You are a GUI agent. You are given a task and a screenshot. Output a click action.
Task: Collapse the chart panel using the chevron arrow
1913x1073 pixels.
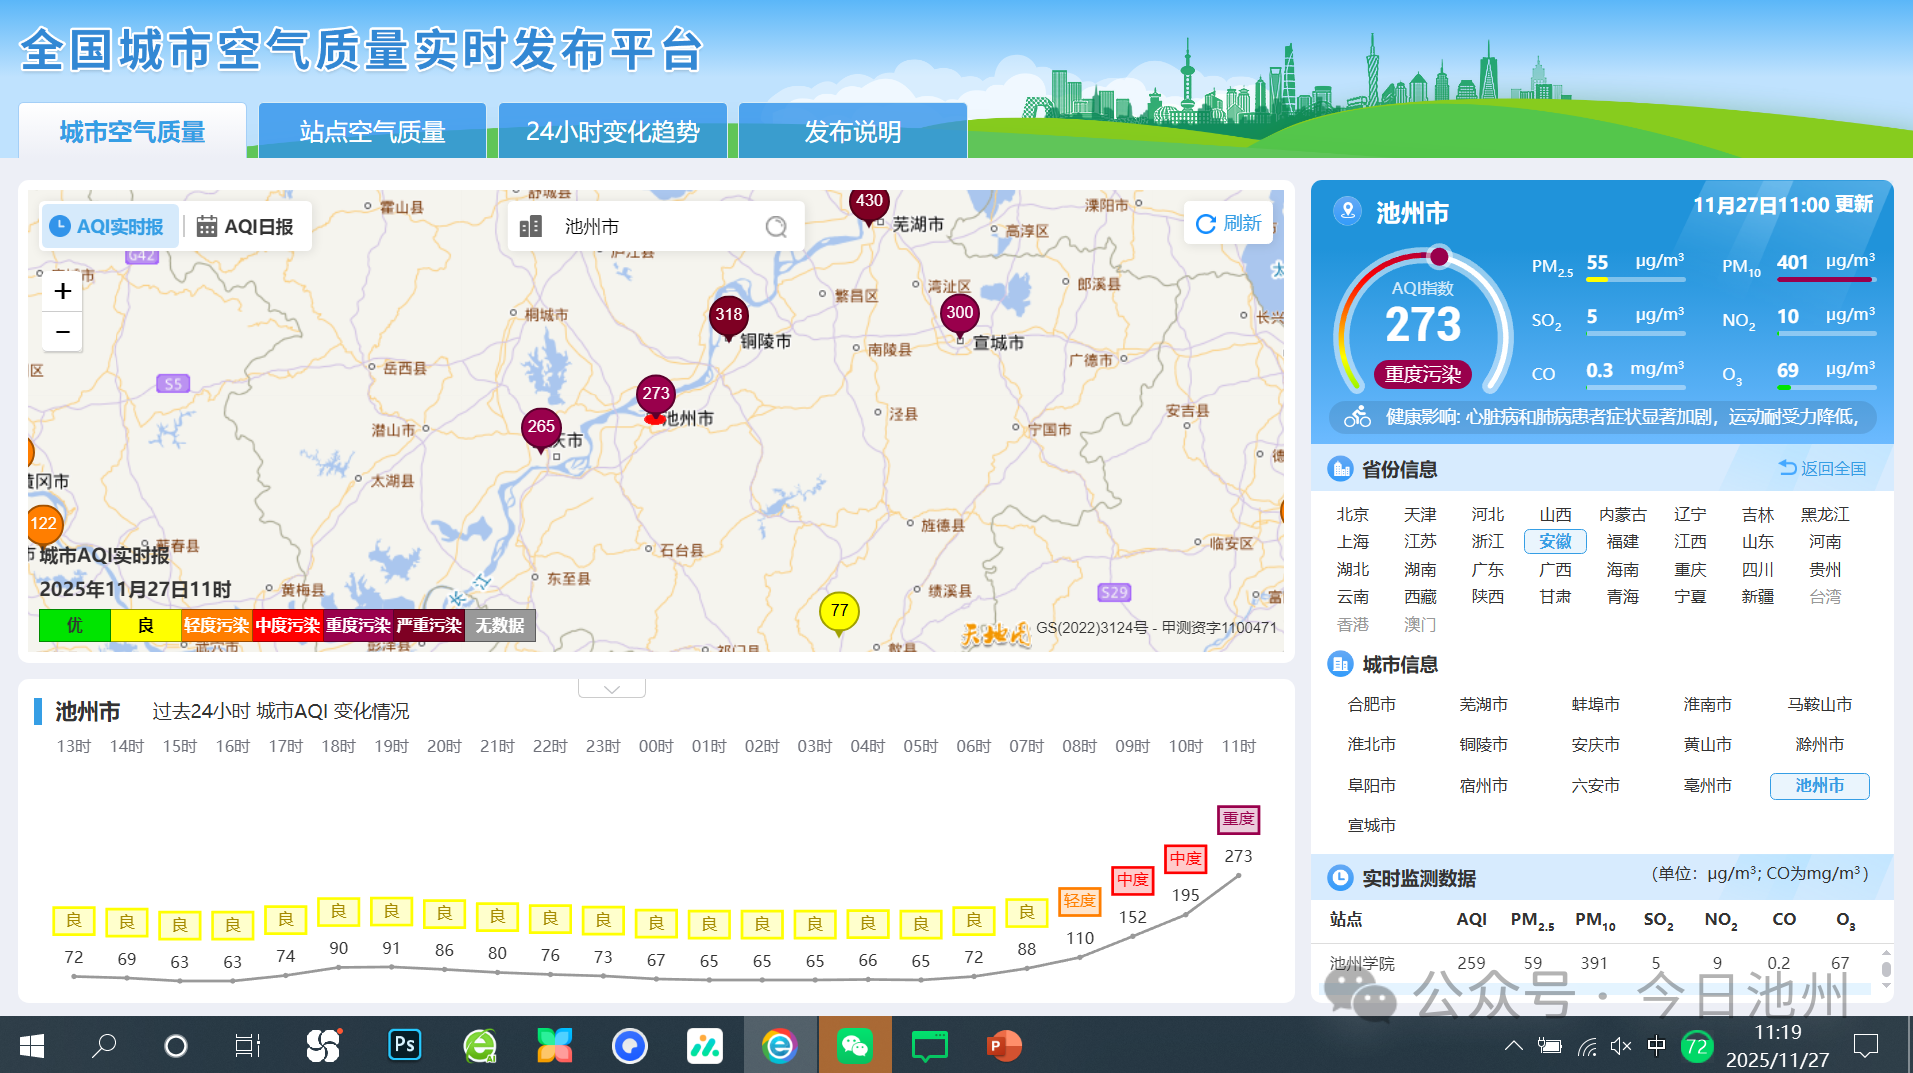611,687
